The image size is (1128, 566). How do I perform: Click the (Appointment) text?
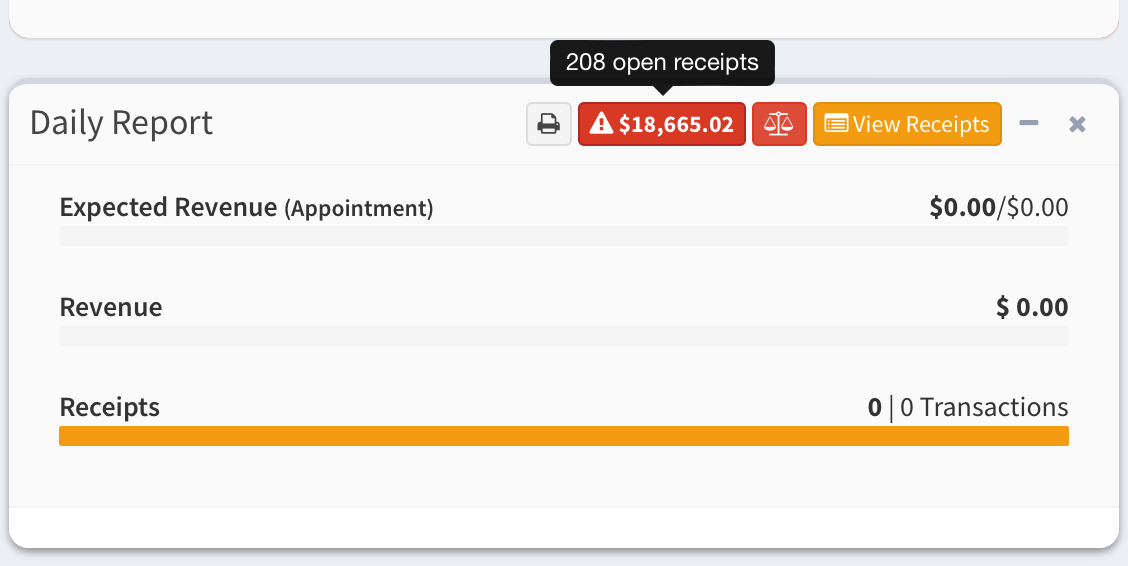click(359, 209)
